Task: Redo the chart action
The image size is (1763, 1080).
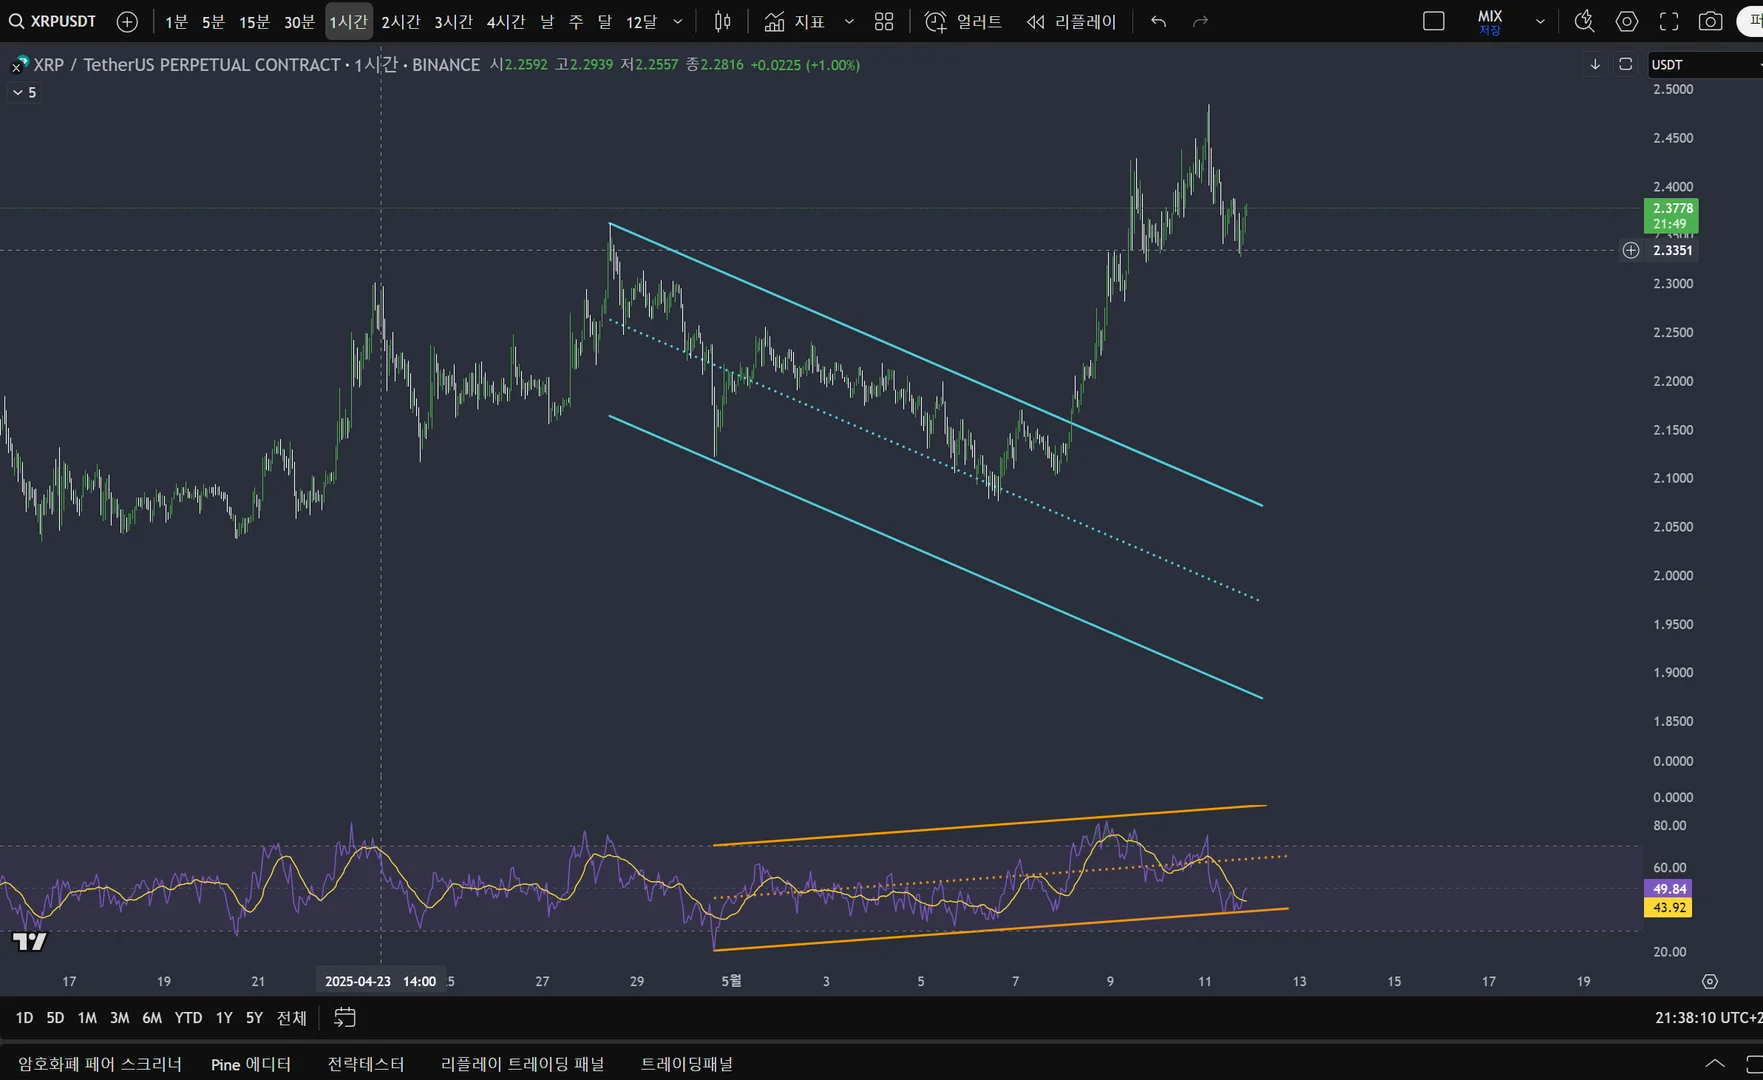Action: tap(1201, 21)
